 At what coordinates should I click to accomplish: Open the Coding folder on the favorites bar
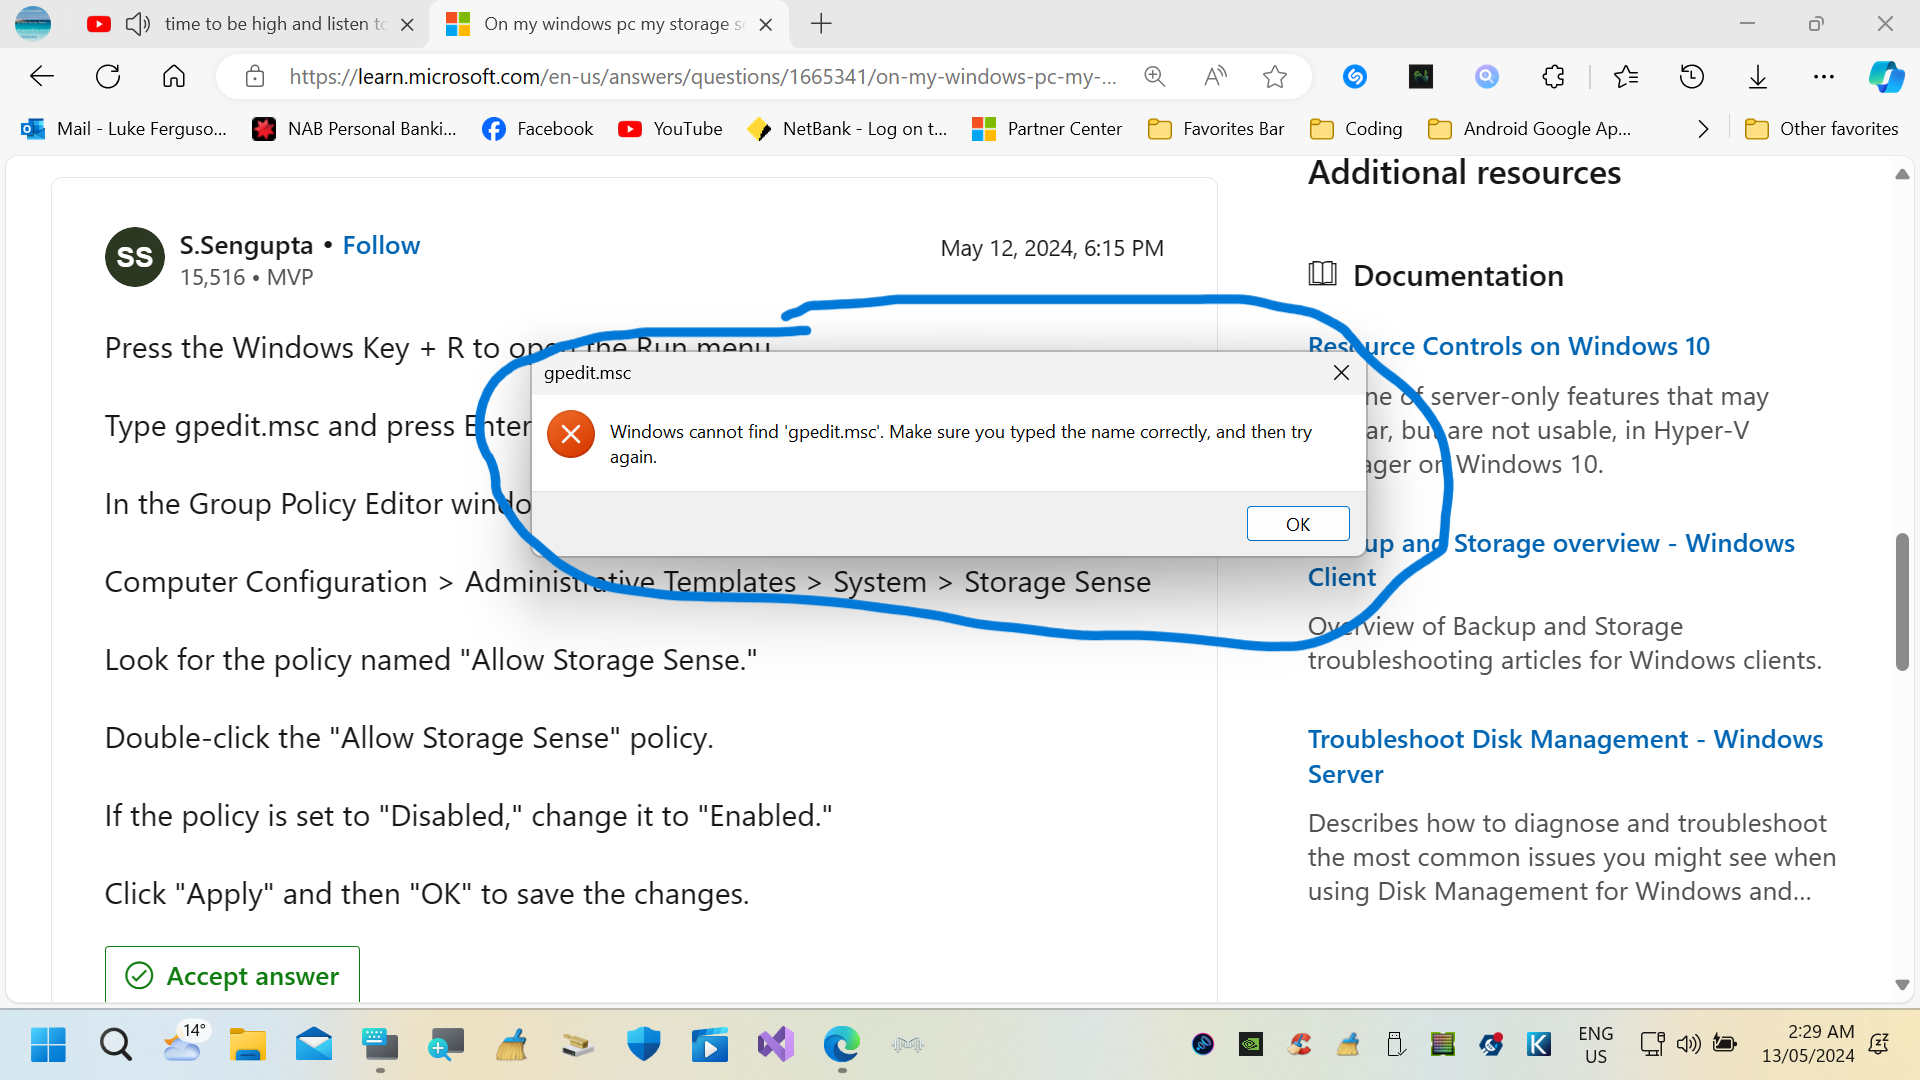click(1356, 128)
